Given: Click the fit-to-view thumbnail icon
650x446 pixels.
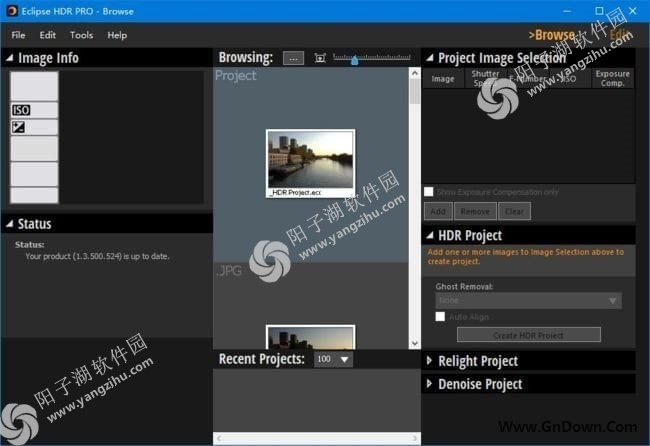Looking at the screenshot, I should tap(320, 58).
